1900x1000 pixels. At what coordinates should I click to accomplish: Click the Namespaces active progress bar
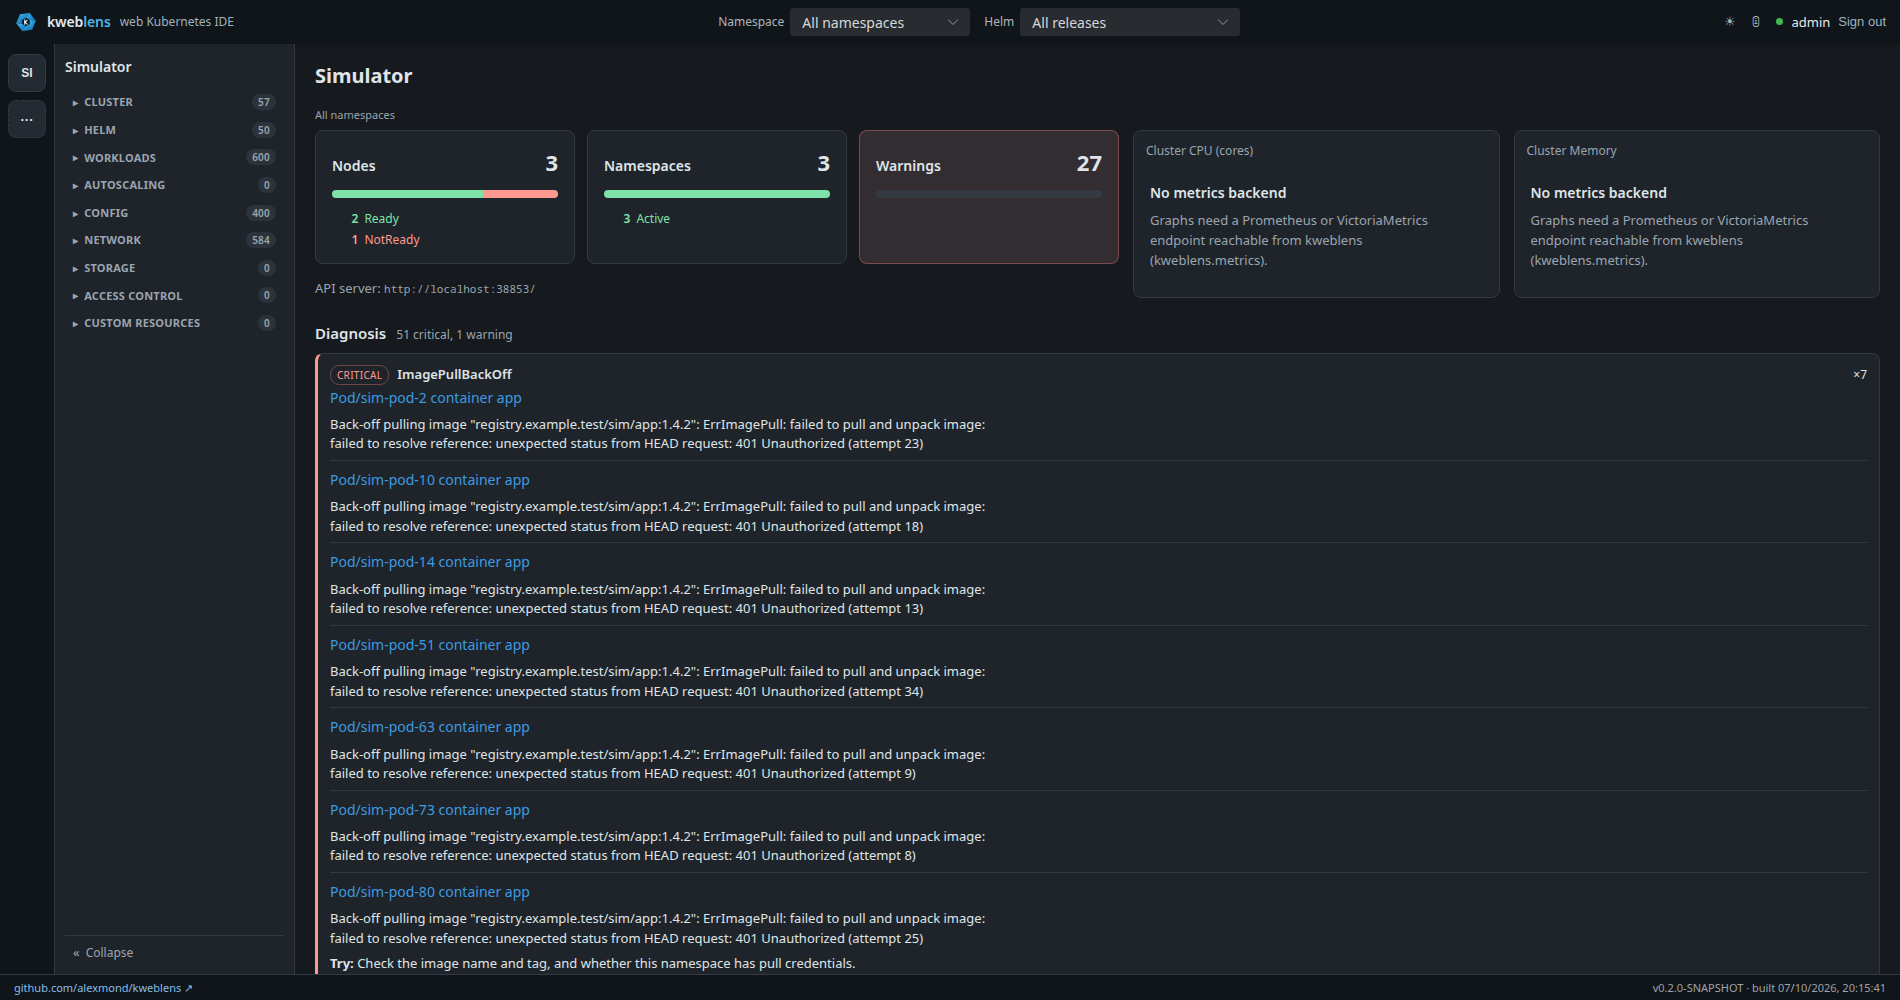tap(717, 194)
